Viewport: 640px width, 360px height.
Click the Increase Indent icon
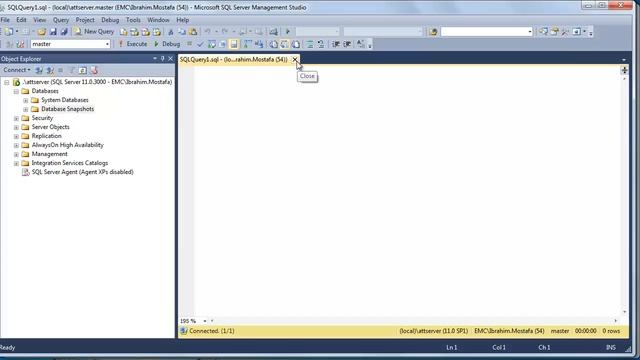pyautogui.click(x=347, y=44)
